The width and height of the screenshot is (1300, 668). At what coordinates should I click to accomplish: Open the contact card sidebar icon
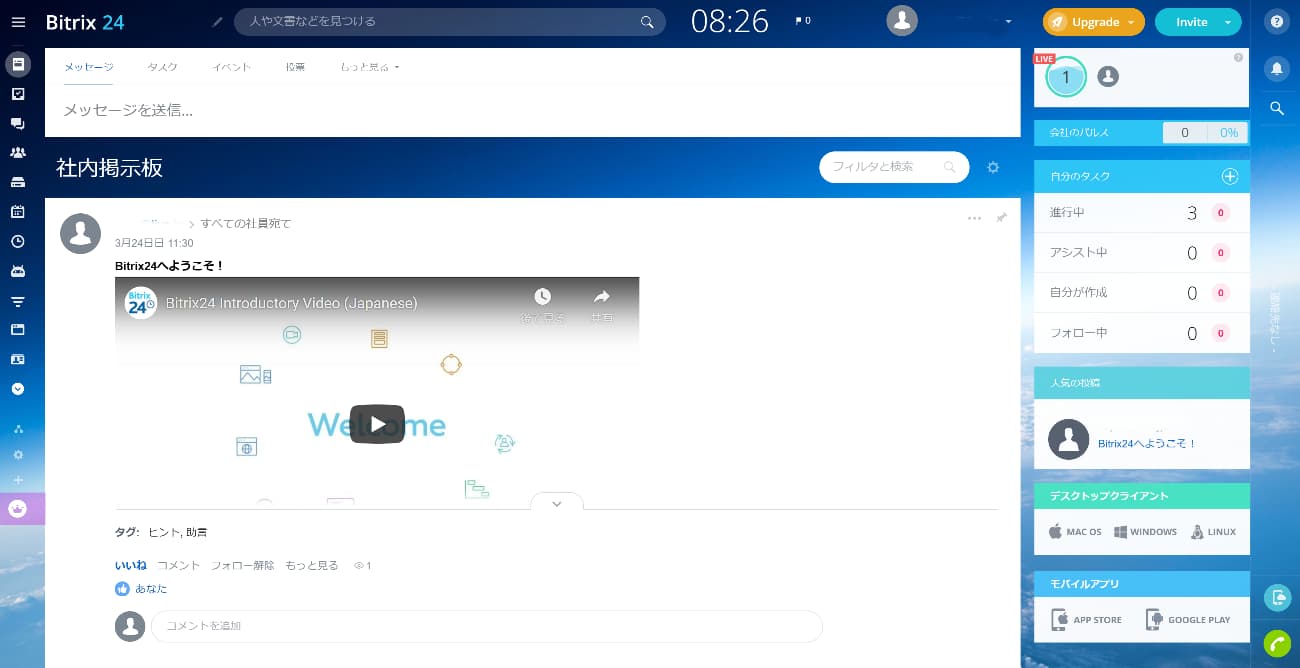(x=18, y=358)
